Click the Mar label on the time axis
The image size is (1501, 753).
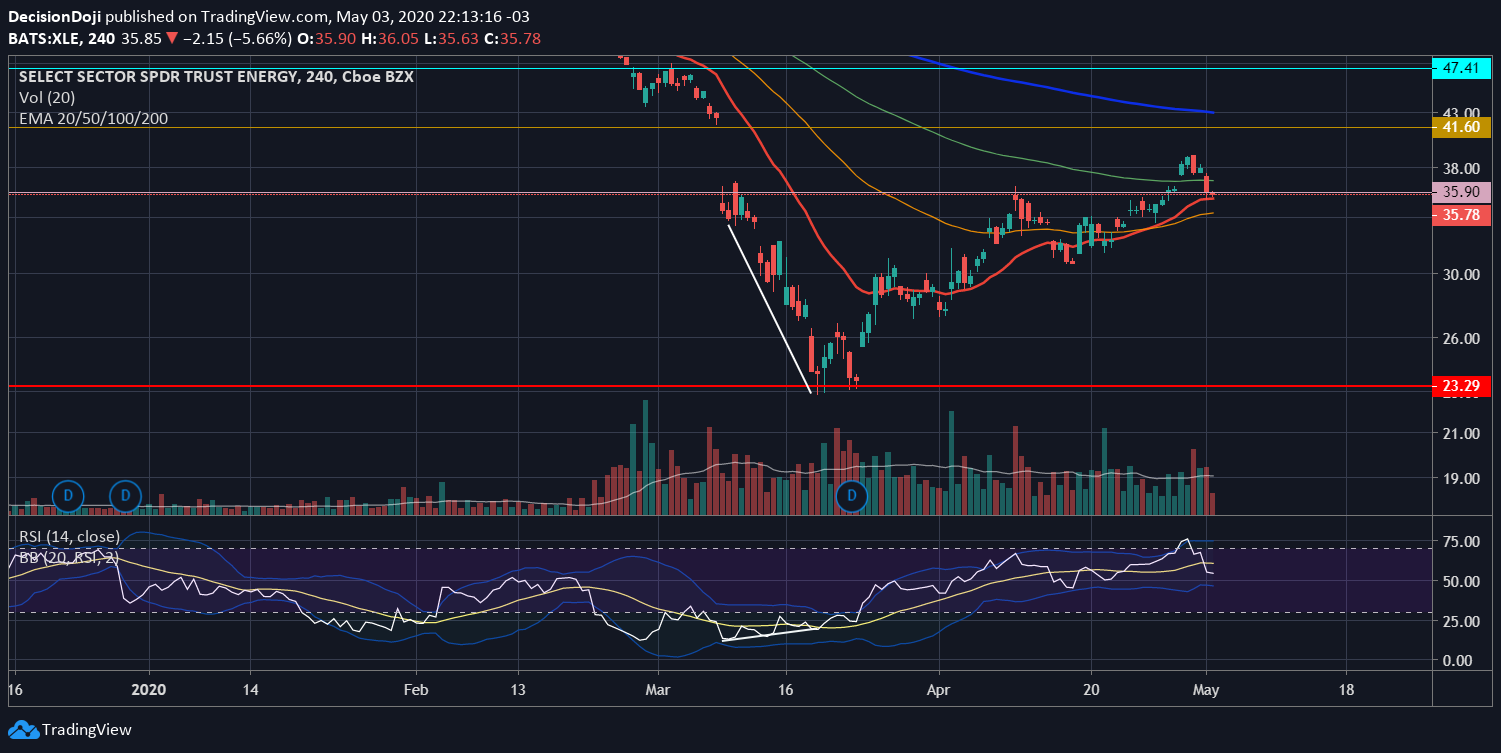[659, 690]
